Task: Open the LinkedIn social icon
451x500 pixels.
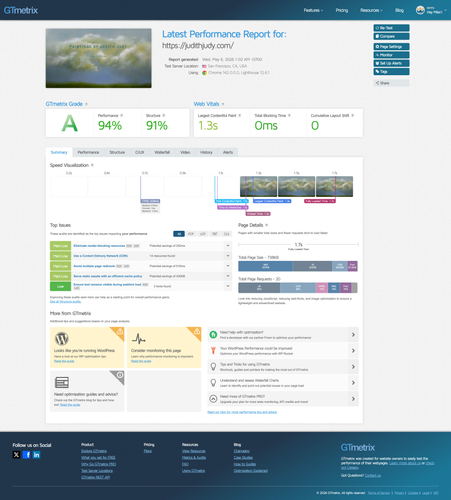Action: [36, 455]
